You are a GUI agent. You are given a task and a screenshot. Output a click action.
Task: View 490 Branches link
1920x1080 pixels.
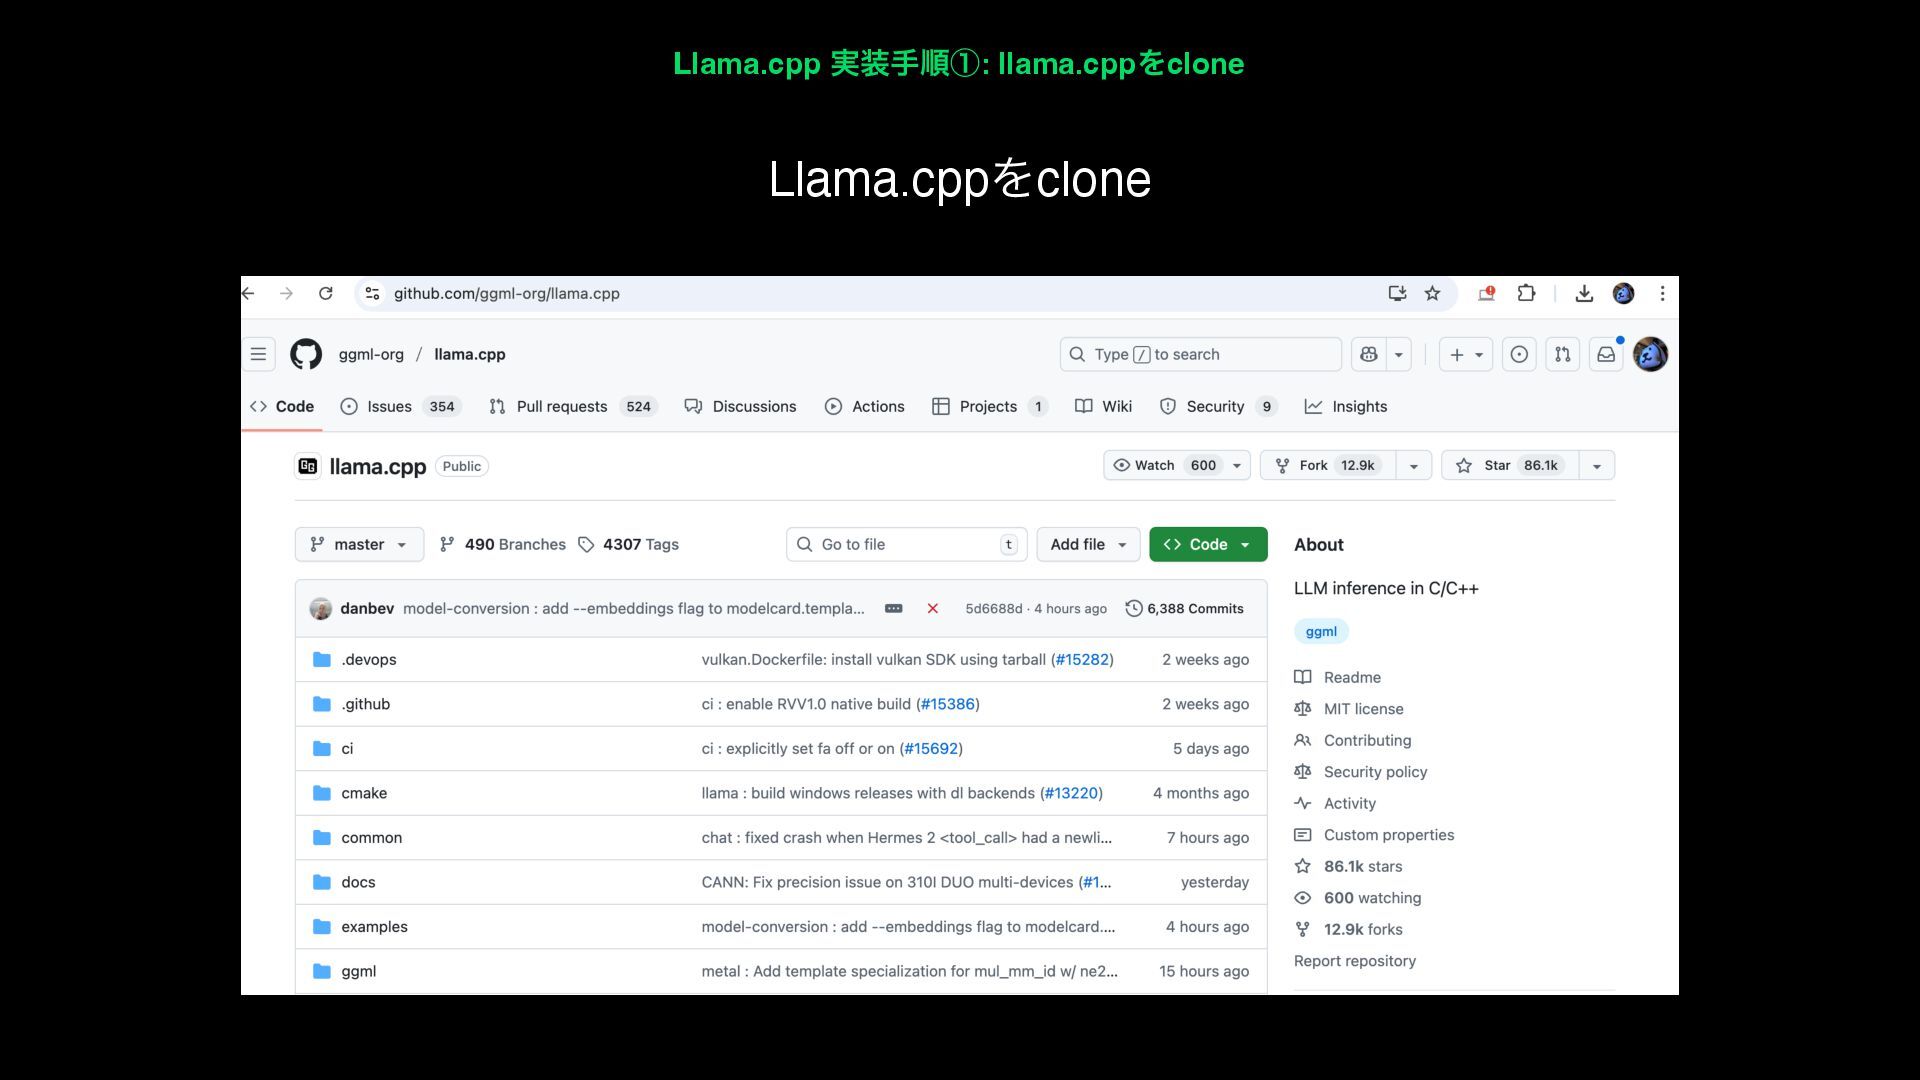503,544
